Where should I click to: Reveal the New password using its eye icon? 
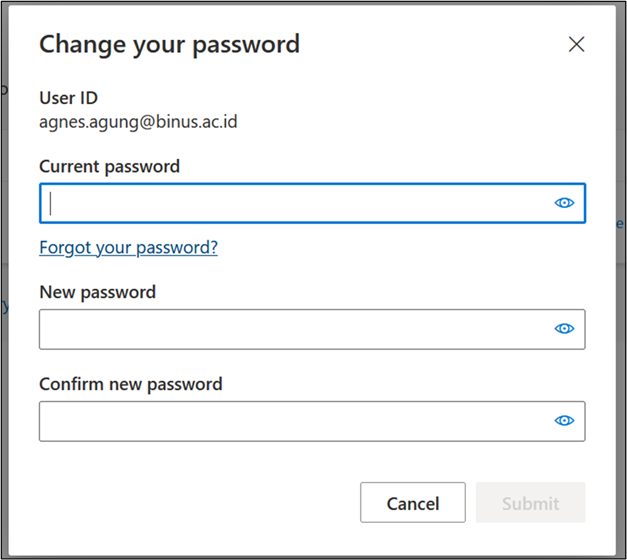564,329
